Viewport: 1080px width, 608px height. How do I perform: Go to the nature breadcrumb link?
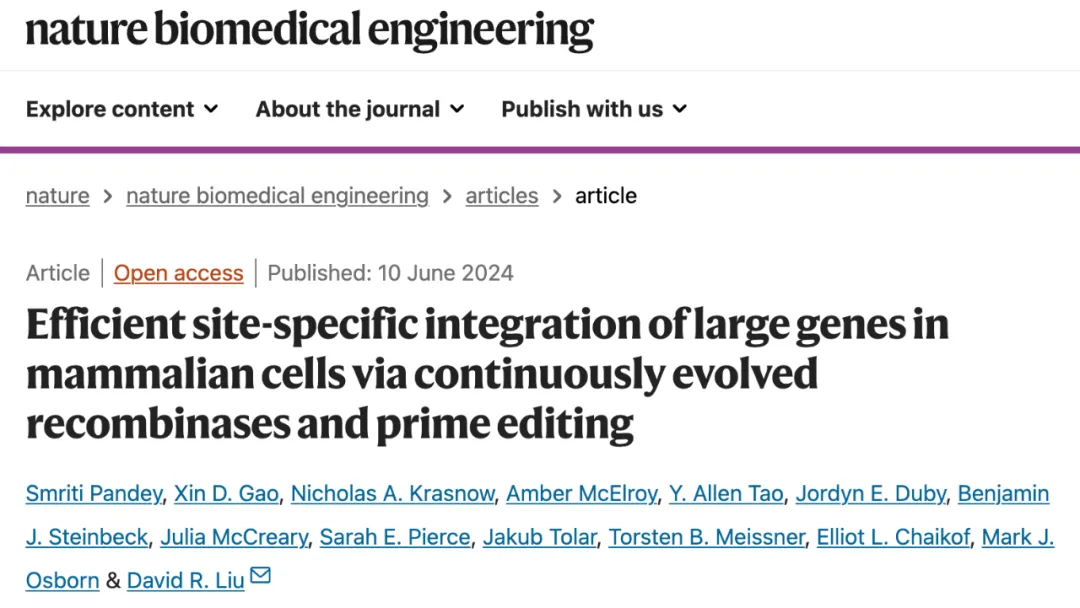tap(57, 196)
